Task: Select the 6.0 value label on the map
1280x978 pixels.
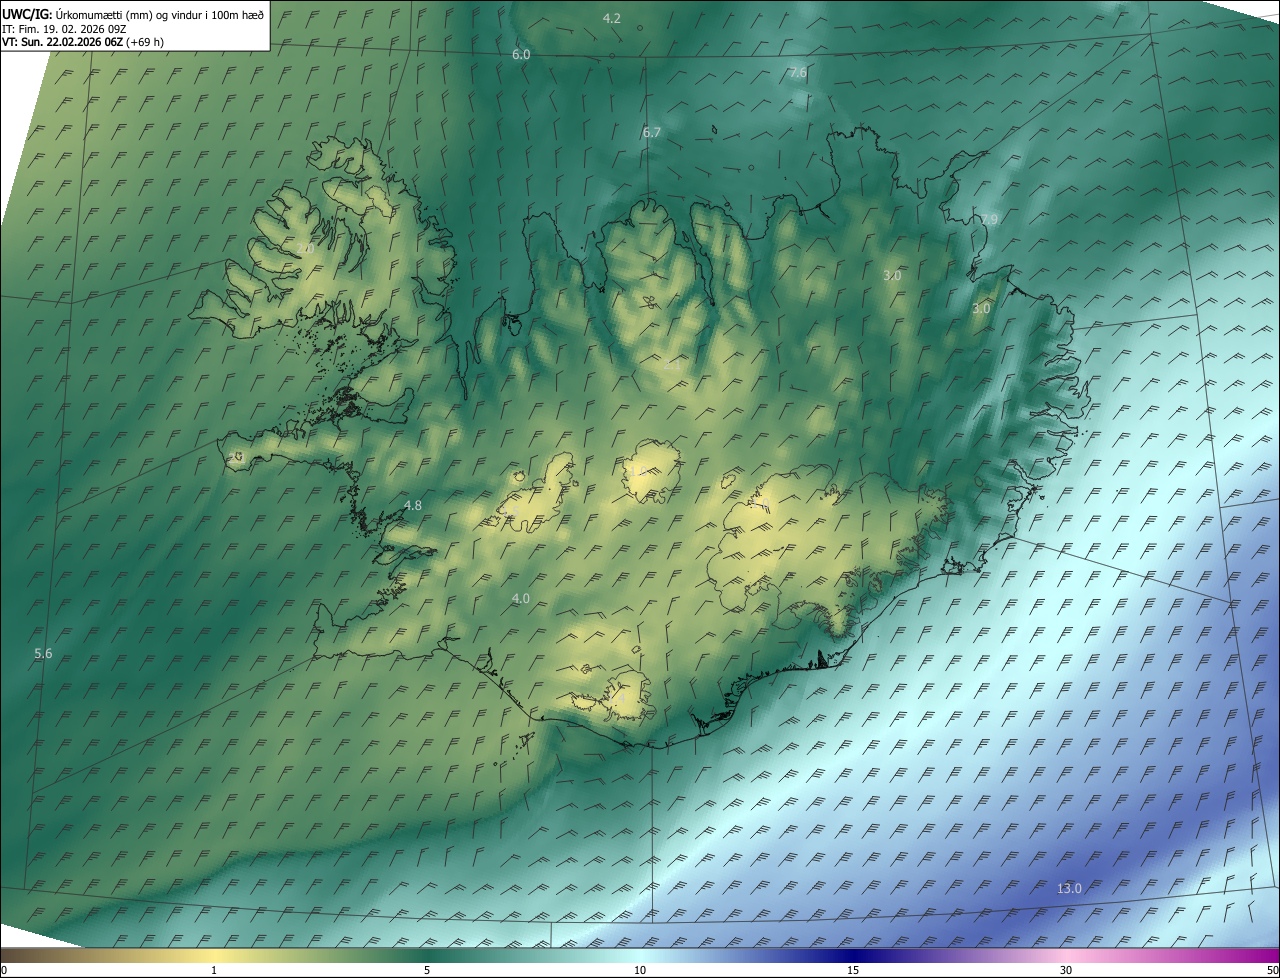Action: coord(521,54)
